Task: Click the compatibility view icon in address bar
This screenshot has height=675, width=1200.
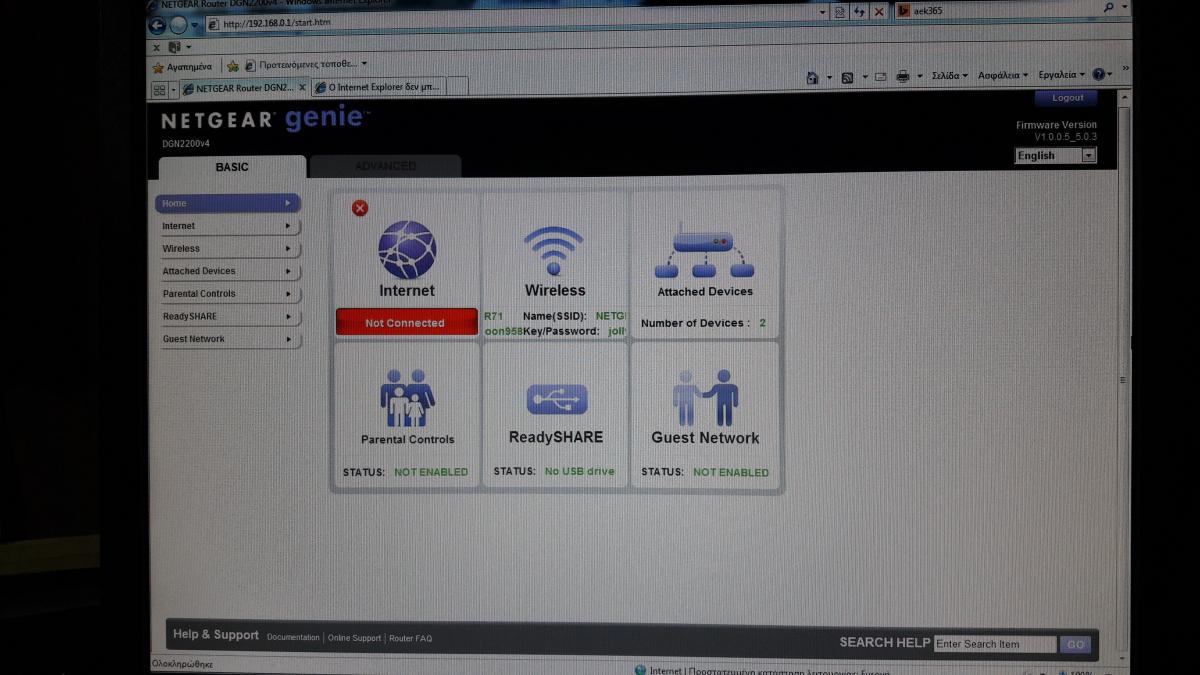Action: click(839, 11)
